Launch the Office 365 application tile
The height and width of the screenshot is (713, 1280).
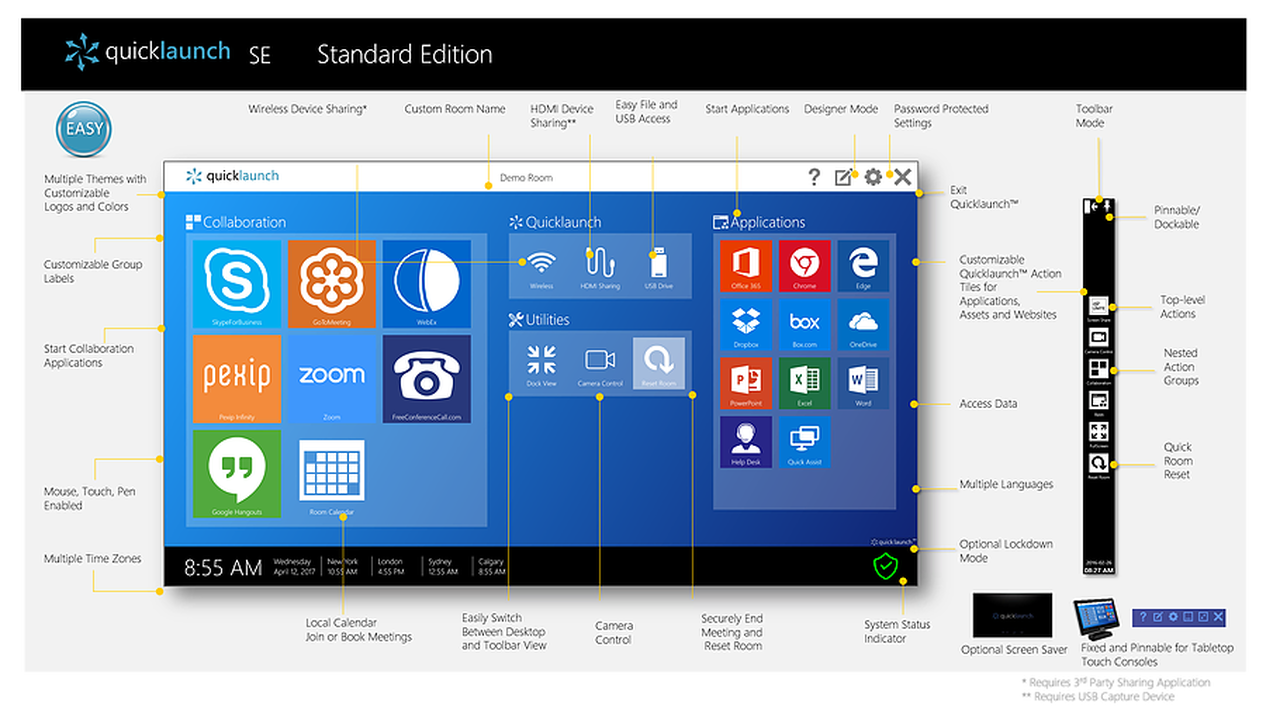745,266
